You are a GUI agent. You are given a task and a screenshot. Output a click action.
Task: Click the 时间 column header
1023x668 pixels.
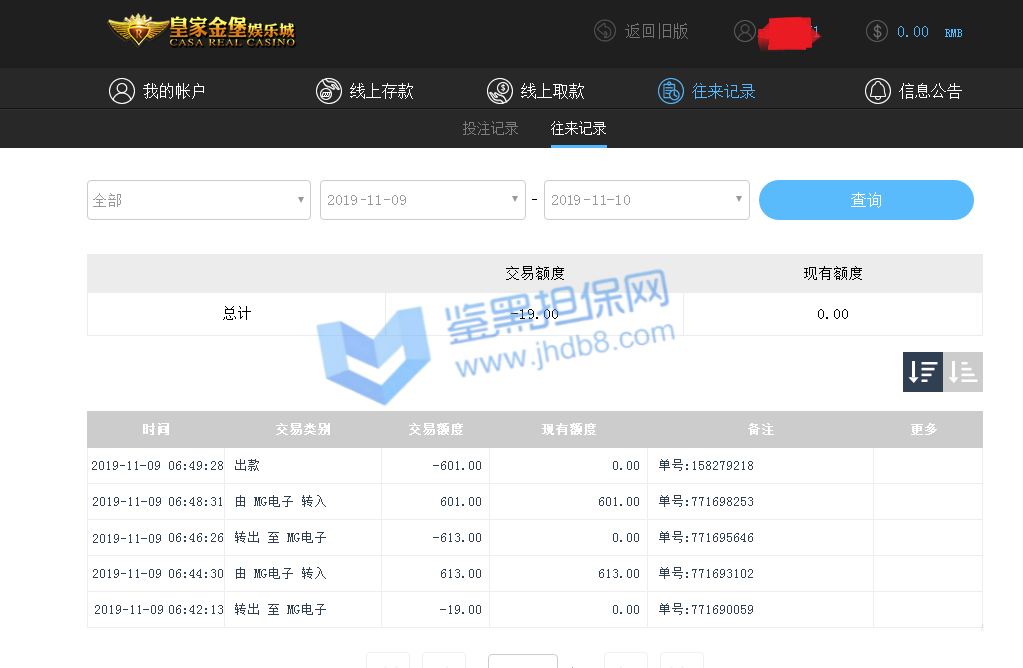(156, 429)
